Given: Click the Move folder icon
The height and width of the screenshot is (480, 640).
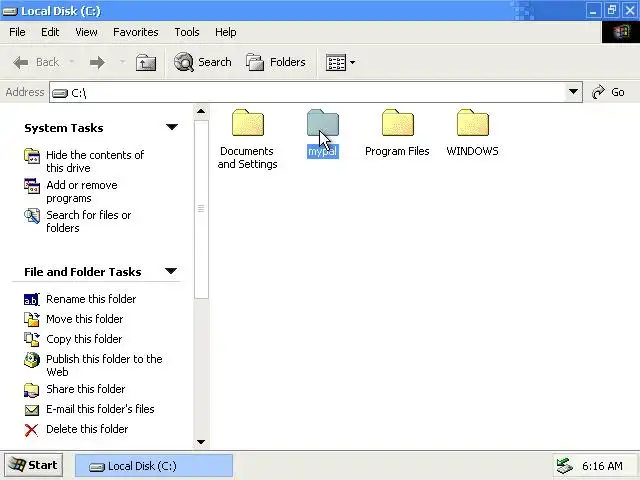Looking at the screenshot, I should [32, 319].
